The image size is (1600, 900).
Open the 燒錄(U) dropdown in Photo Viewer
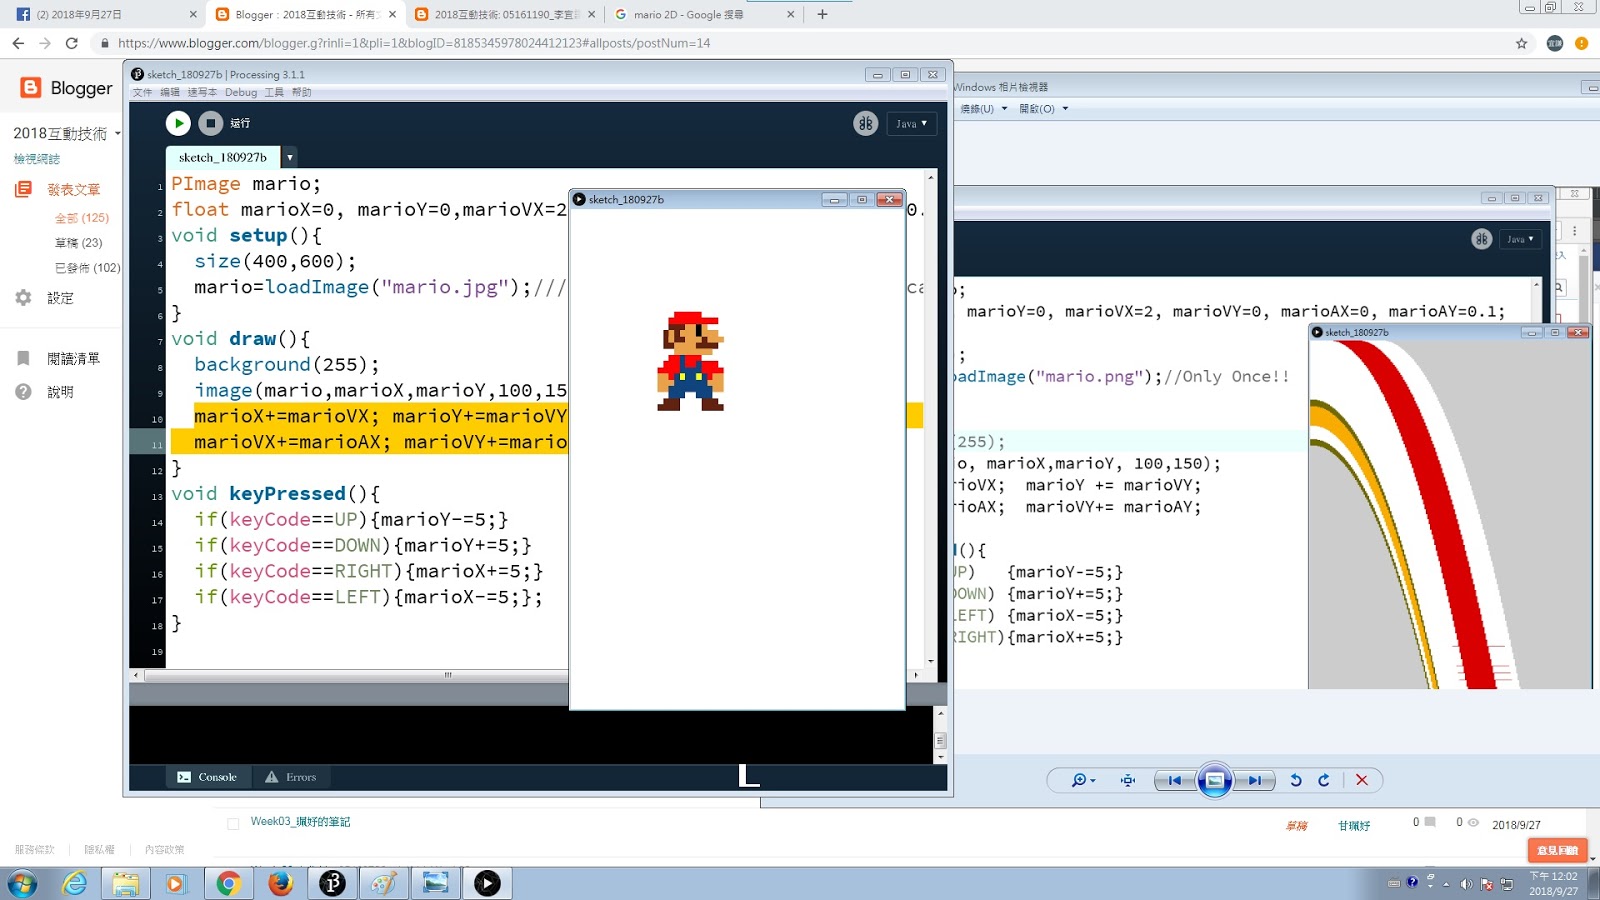tap(983, 109)
